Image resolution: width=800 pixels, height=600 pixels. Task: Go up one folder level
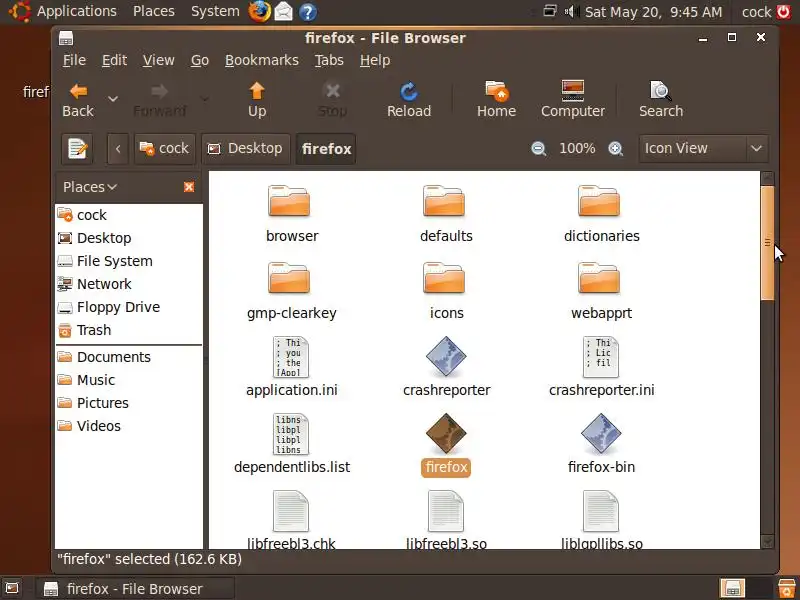[x=257, y=99]
